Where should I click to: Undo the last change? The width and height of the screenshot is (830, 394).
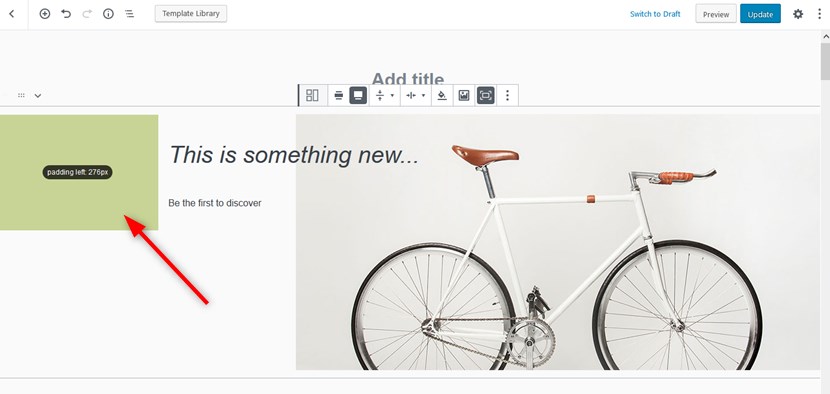click(66, 14)
